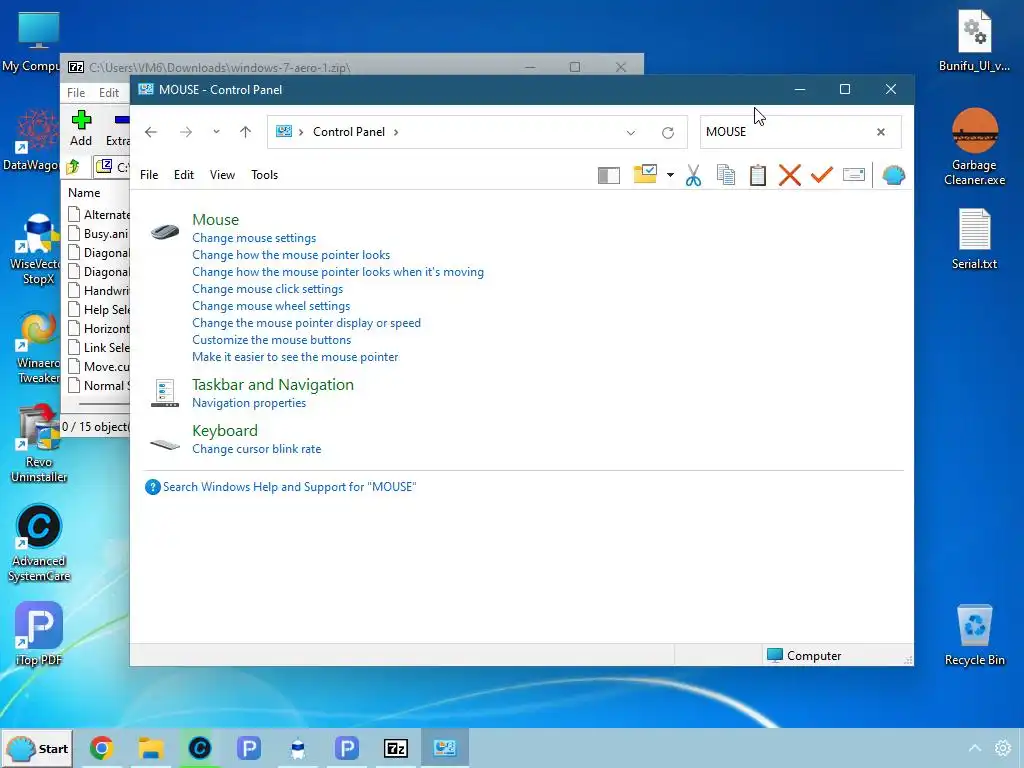Open Change mouse wheel settings
The width and height of the screenshot is (1024, 768).
pos(271,306)
